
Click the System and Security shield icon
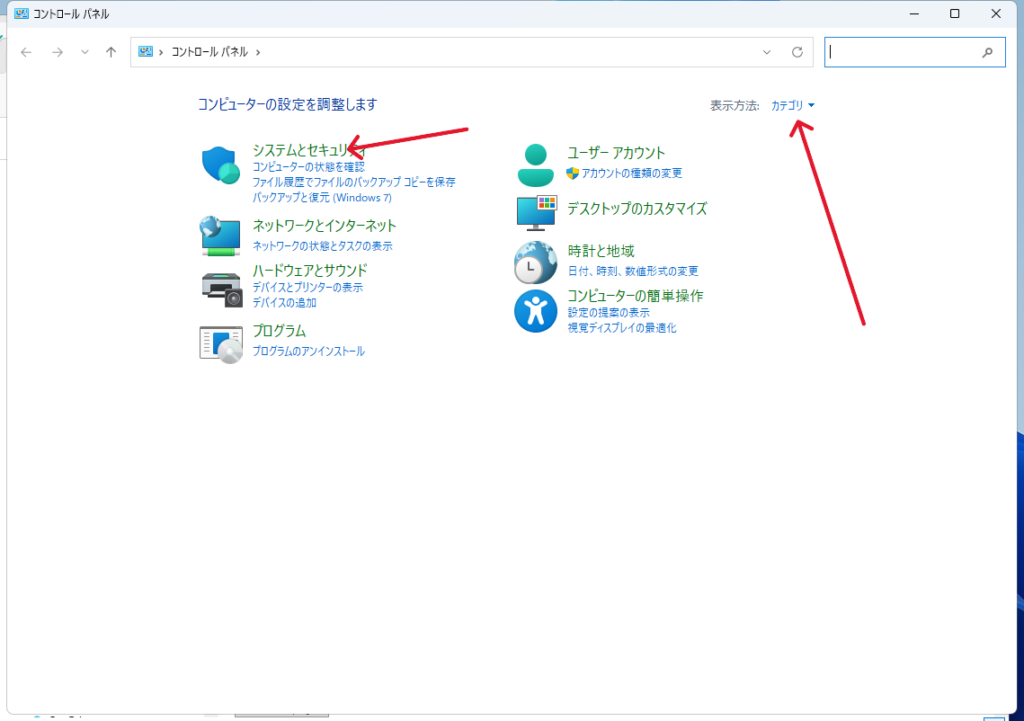220,165
